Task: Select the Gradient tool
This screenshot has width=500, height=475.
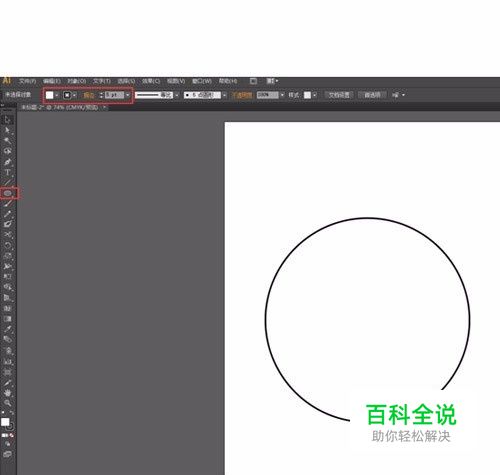Action: (x=7, y=318)
